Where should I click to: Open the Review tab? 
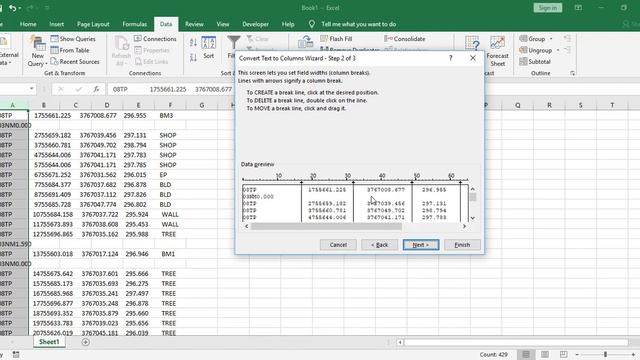pyautogui.click(x=194, y=24)
